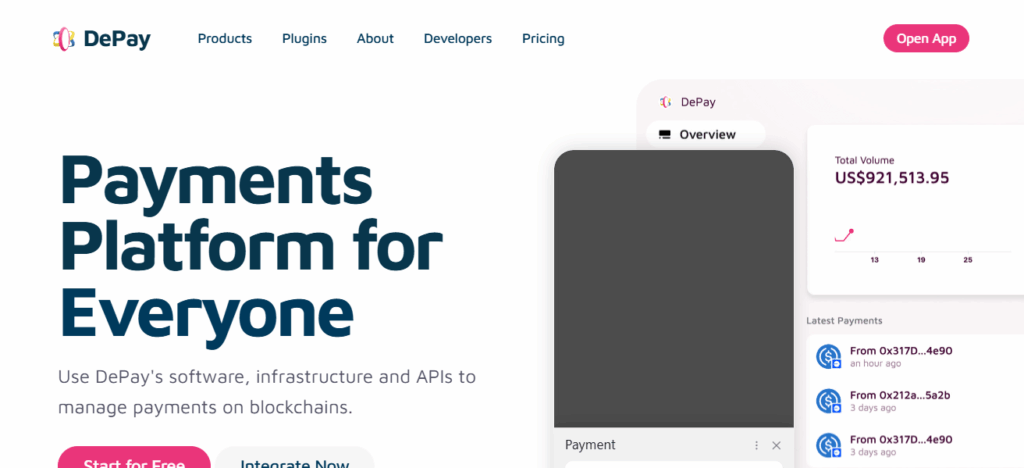This screenshot has height=468, width=1024.
Task: Click the pink data point on volume chart
Action: 851,231
